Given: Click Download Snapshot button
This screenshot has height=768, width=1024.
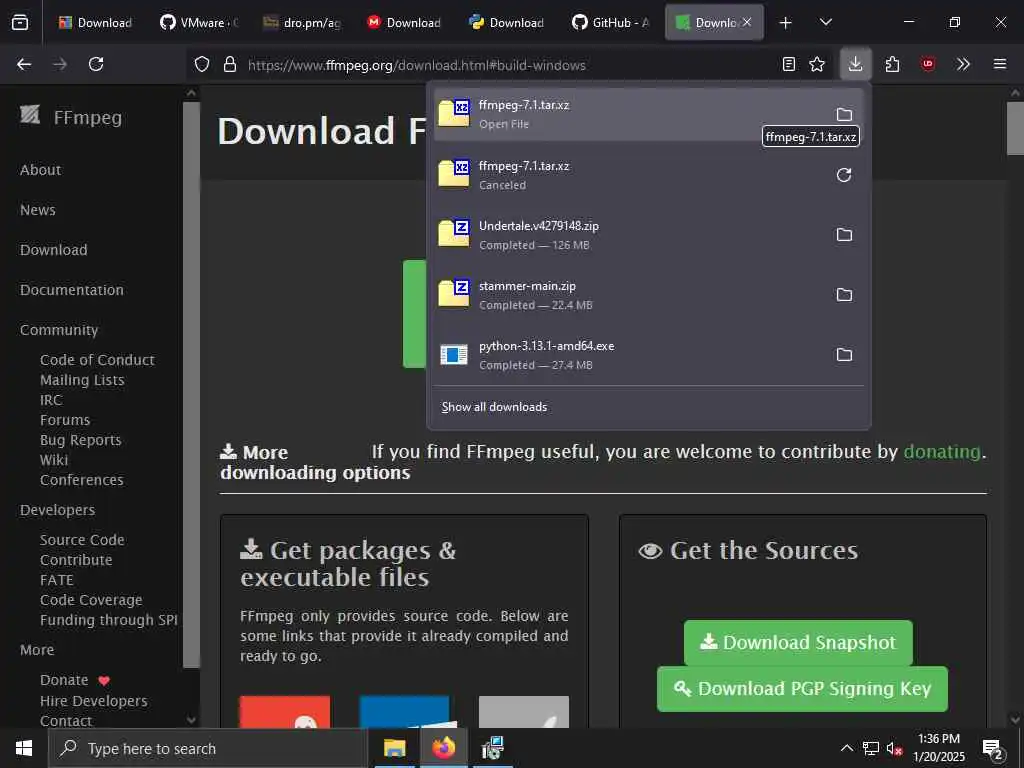Looking at the screenshot, I should click(798, 643).
